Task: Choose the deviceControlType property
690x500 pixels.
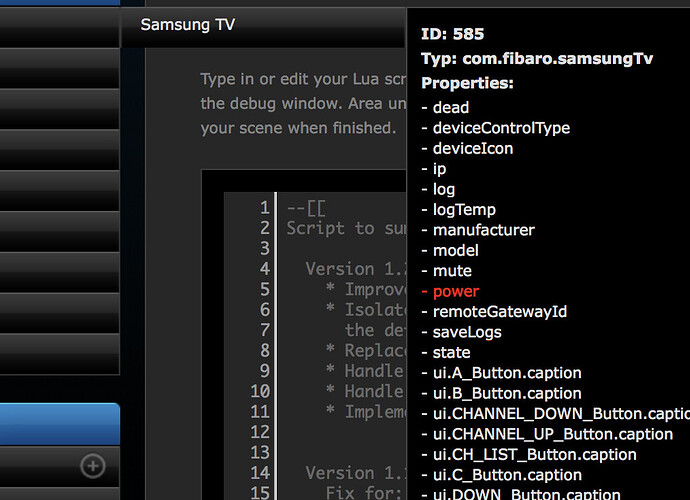Action: pos(501,128)
